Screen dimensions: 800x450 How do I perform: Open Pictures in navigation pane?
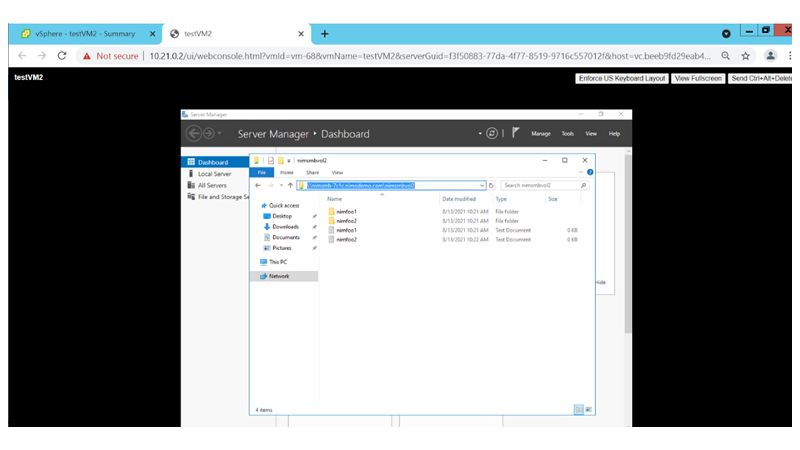click(278, 248)
